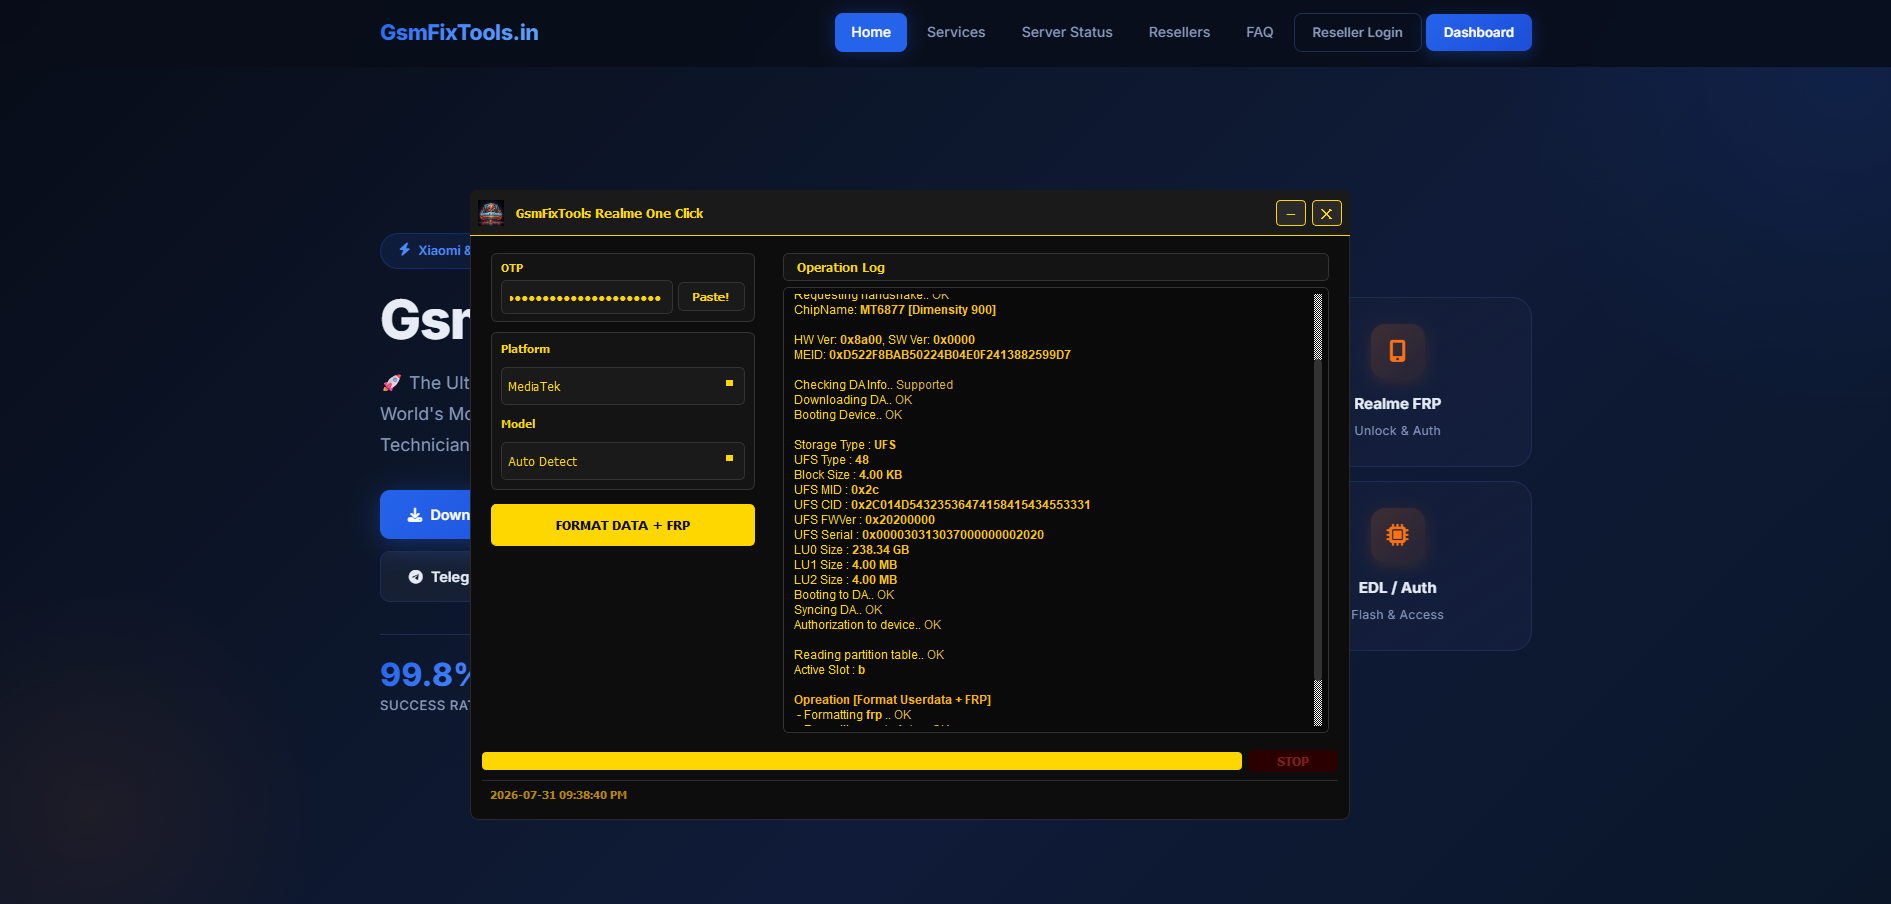
Task: Open the FAQ nav item
Action: click(x=1260, y=32)
